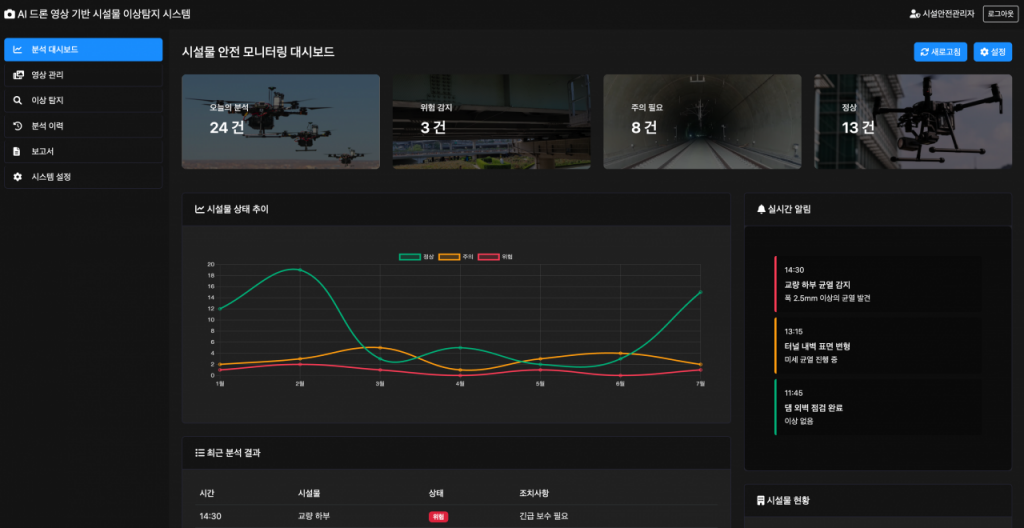This screenshot has width=1024, height=528.
Task: Click the bell icon in 실시간 알림
Action: point(761,209)
